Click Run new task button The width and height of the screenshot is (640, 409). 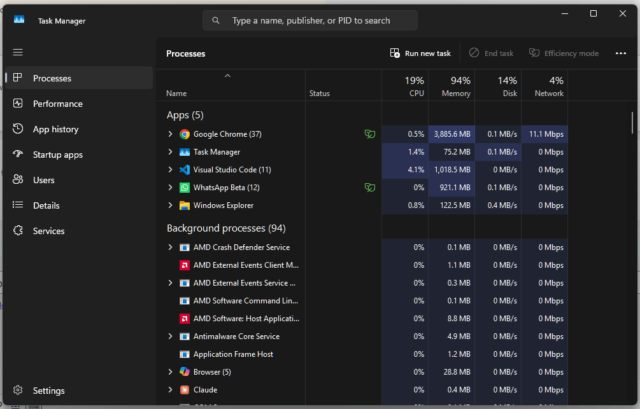(420, 53)
